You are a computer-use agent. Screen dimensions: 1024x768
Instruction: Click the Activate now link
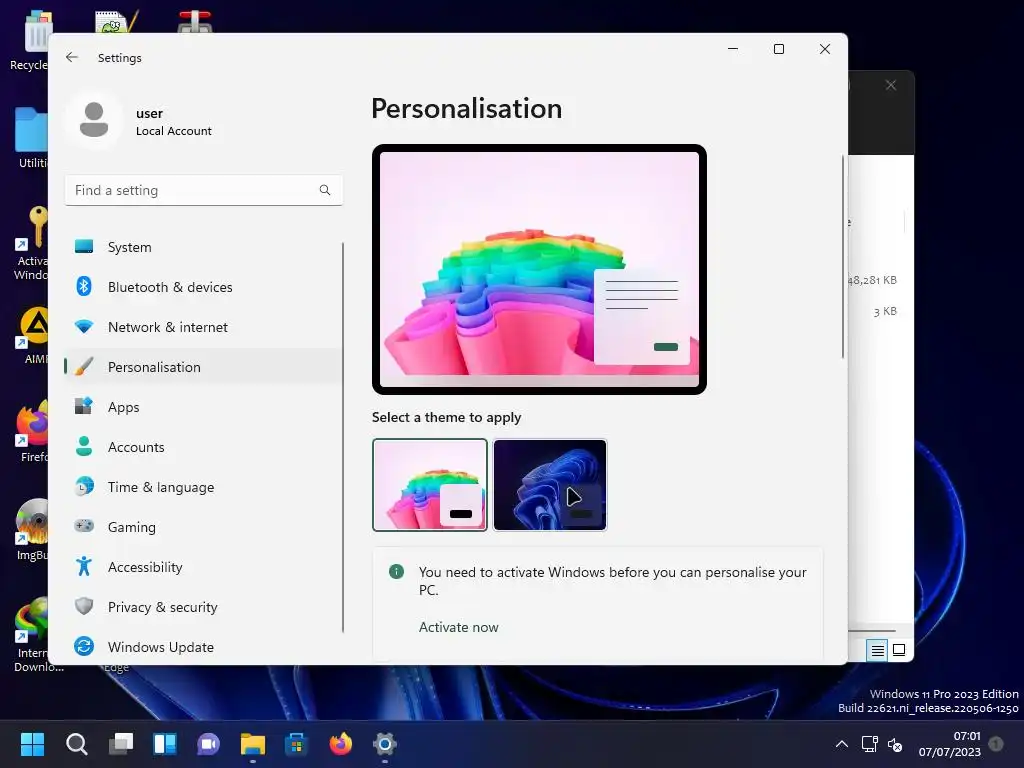[x=458, y=627]
